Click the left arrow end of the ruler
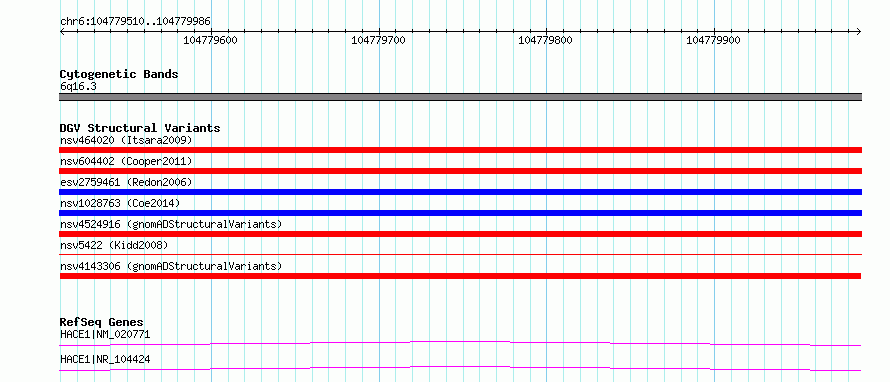890x382 pixels. tap(62, 32)
